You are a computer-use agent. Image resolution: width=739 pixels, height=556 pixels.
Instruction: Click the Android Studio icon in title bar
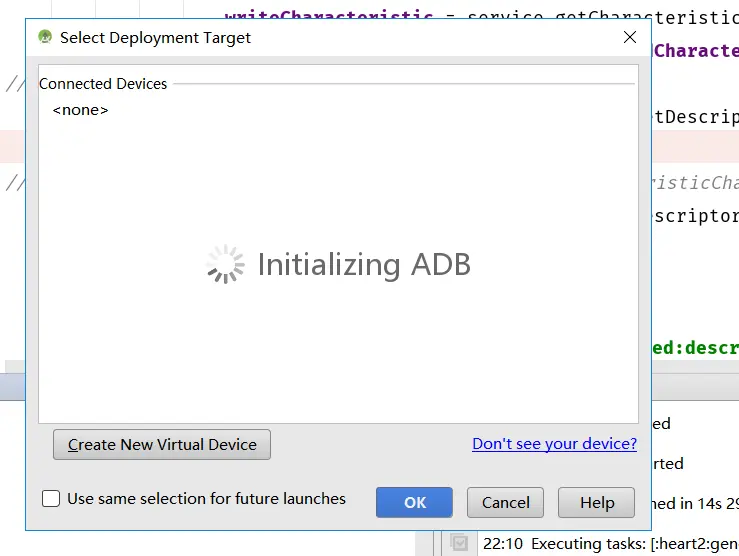pyautogui.click(x=45, y=37)
